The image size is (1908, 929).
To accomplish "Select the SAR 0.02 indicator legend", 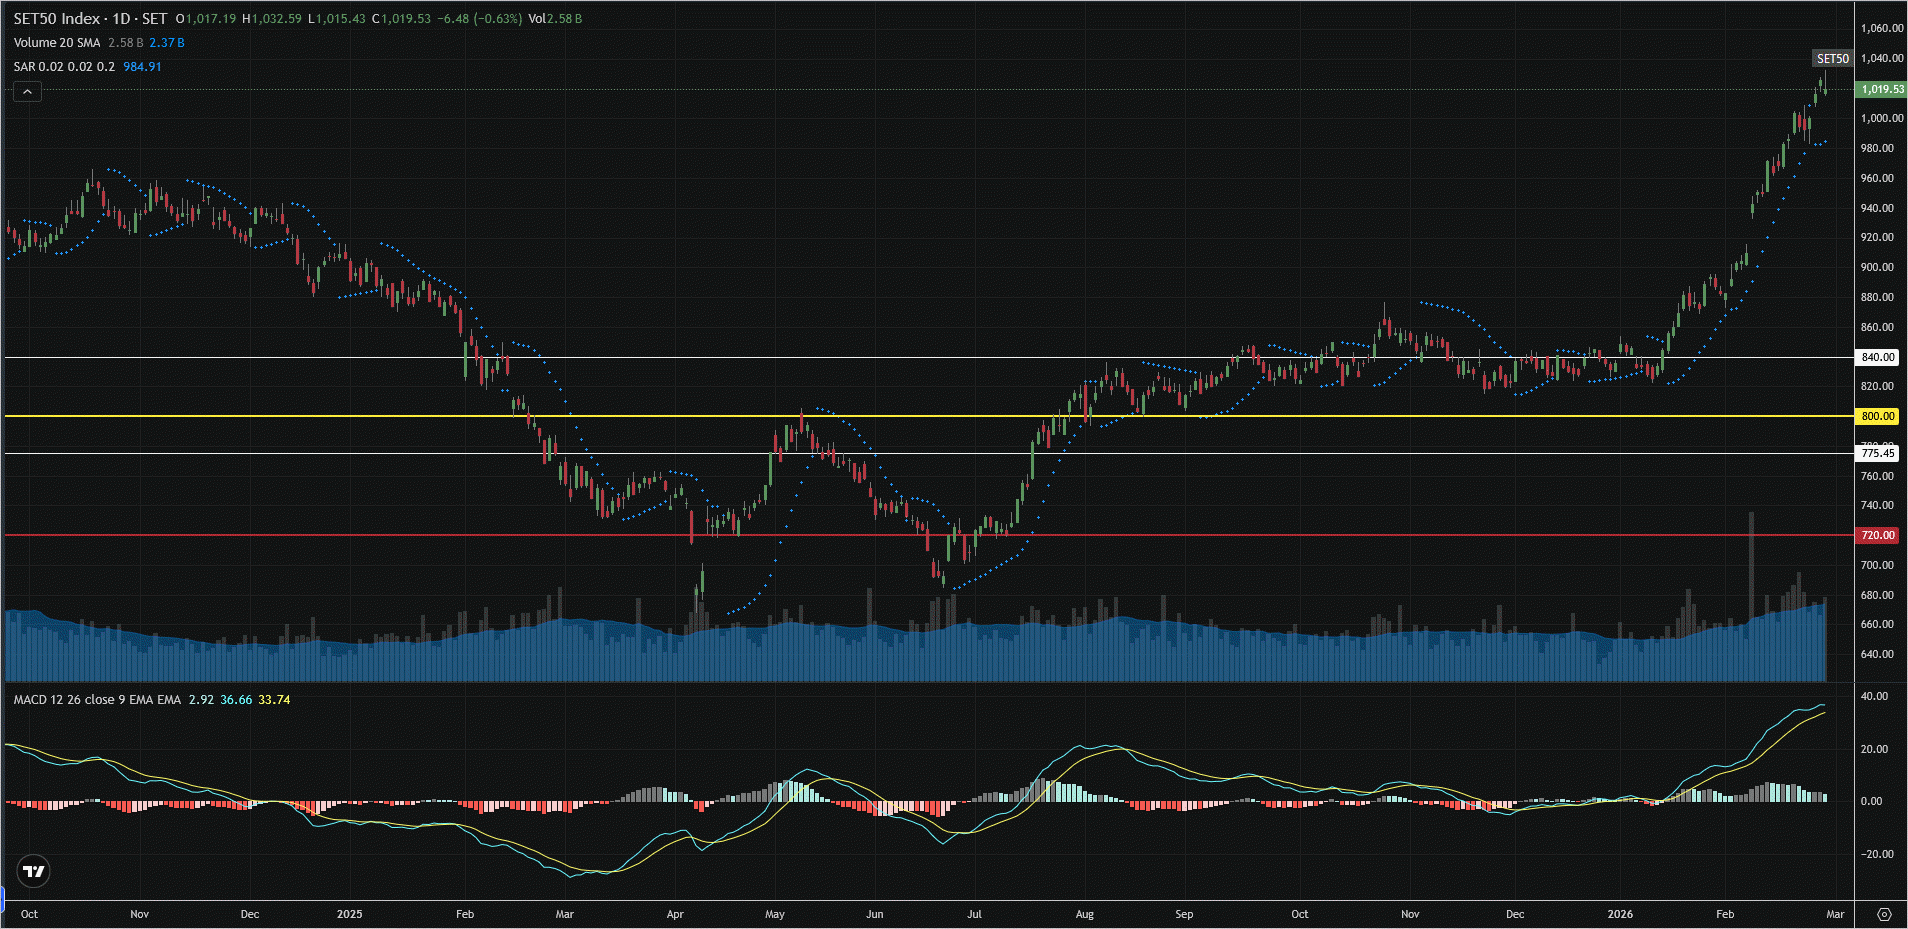I will tap(64, 67).
